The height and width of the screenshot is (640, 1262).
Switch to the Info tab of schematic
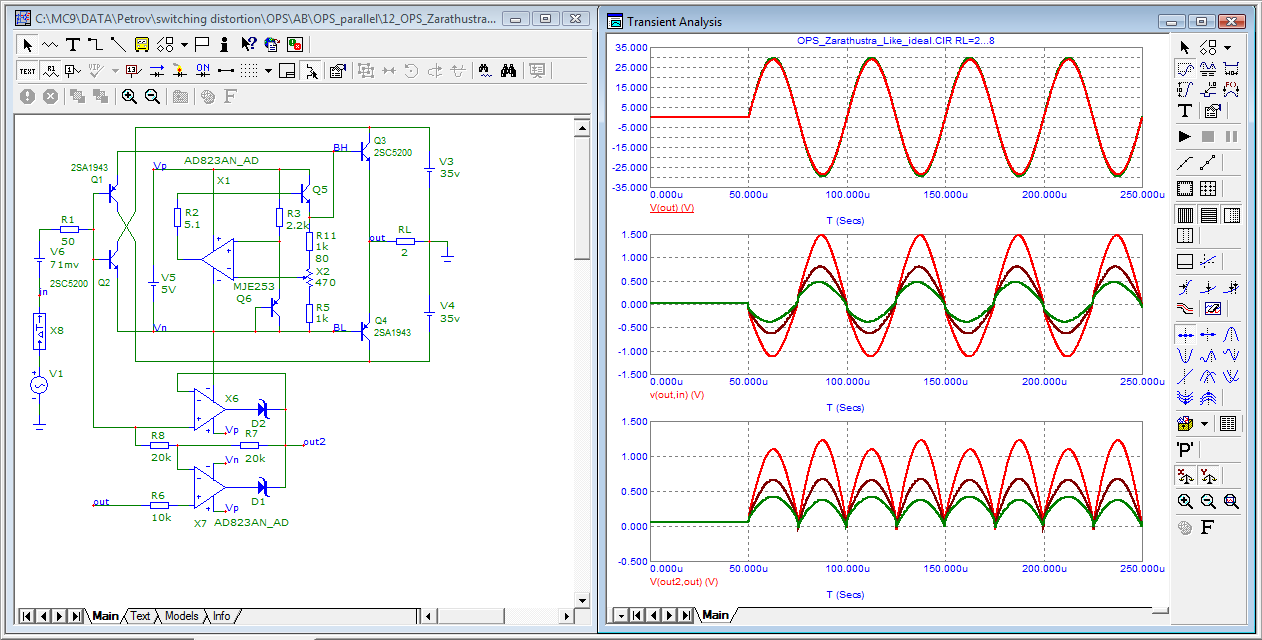pos(221,616)
